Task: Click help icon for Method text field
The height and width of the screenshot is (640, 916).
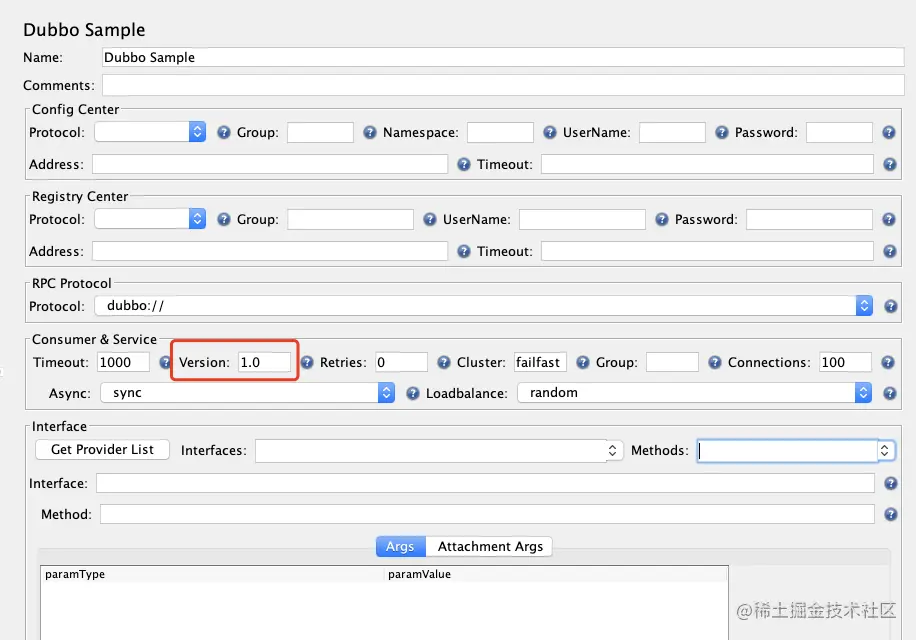Action: click(890, 514)
